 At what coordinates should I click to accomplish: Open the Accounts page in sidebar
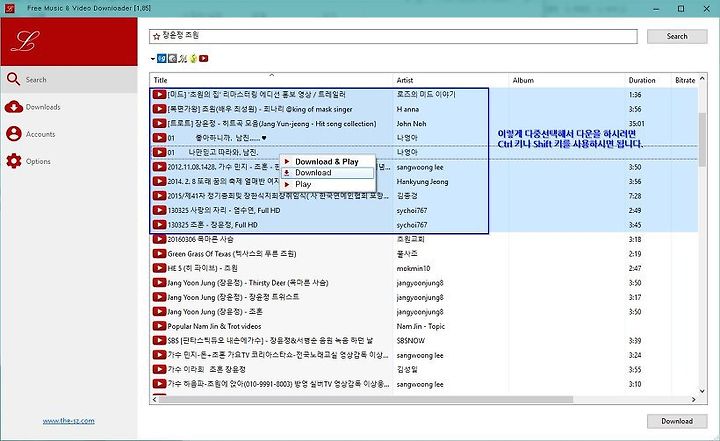(x=69, y=134)
